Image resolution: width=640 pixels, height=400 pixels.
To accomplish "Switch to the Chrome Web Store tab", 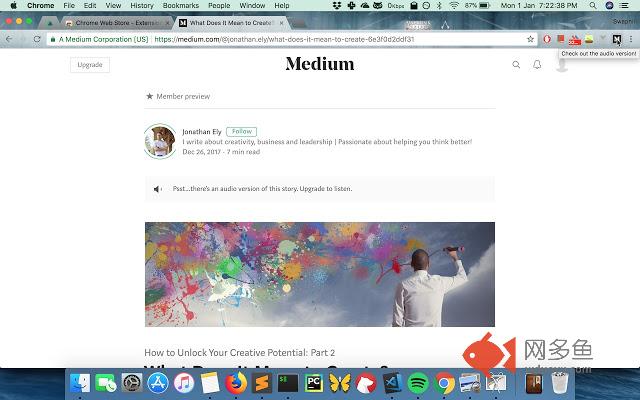I will (116, 23).
